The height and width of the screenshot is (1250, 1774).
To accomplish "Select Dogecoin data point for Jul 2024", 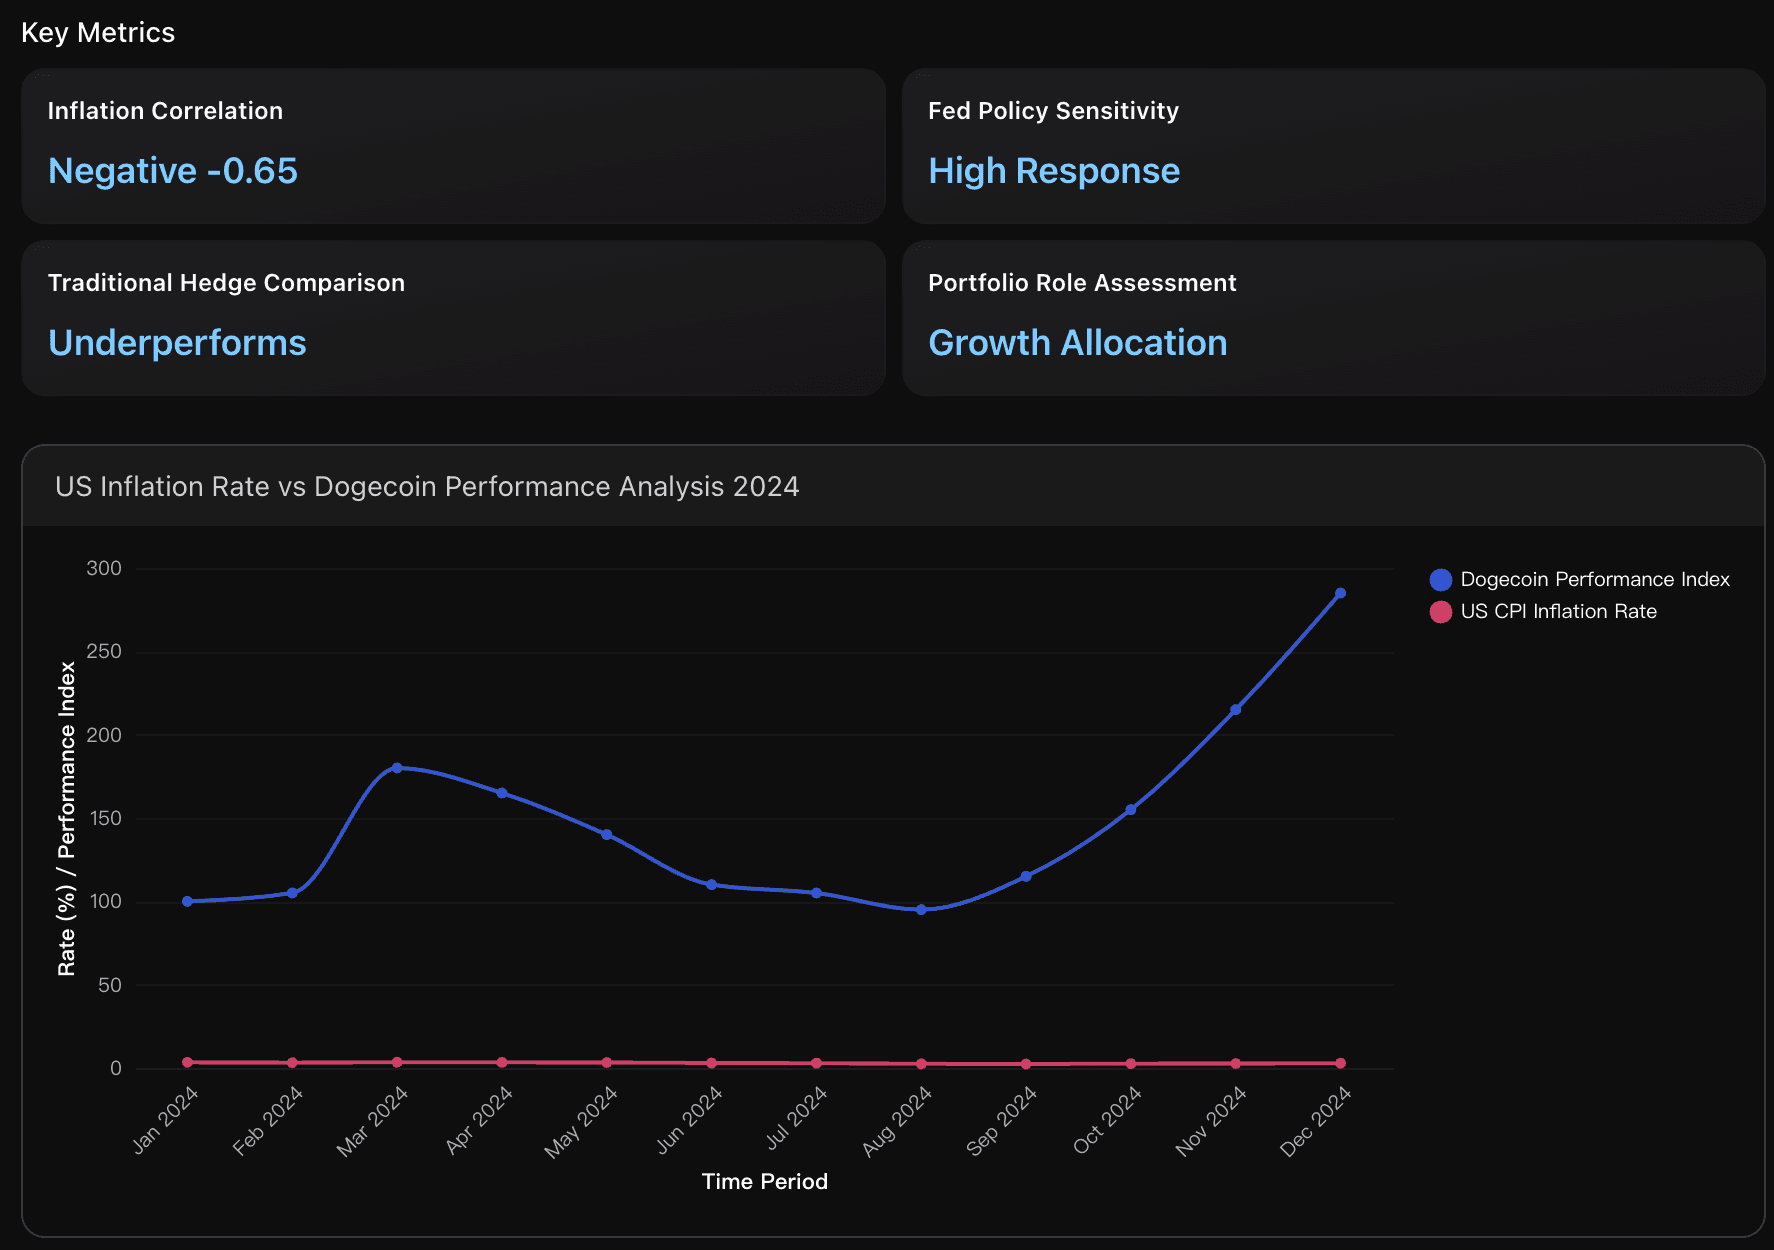I will coord(816,893).
